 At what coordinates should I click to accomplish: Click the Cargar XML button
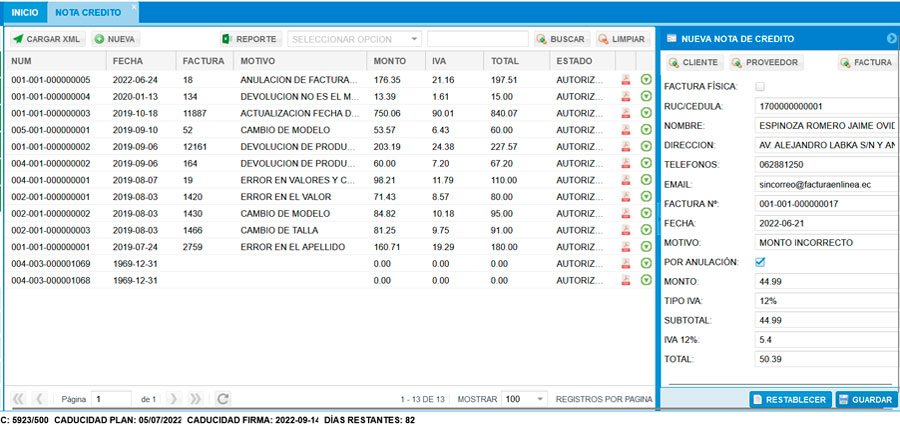[47, 39]
